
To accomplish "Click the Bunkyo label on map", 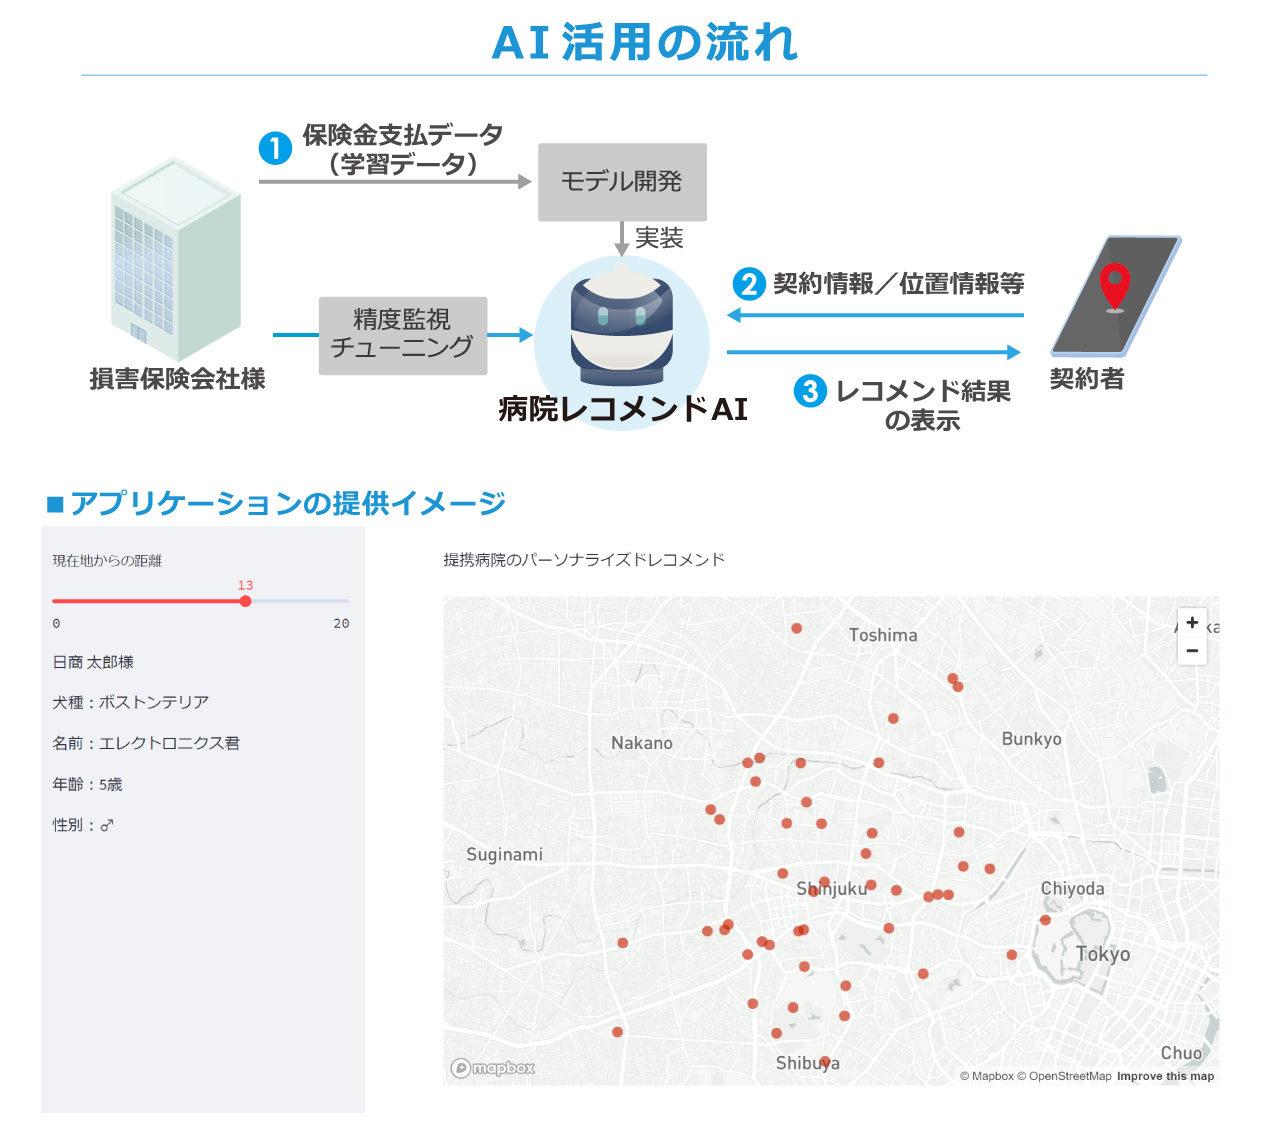I will (1032, 739).
